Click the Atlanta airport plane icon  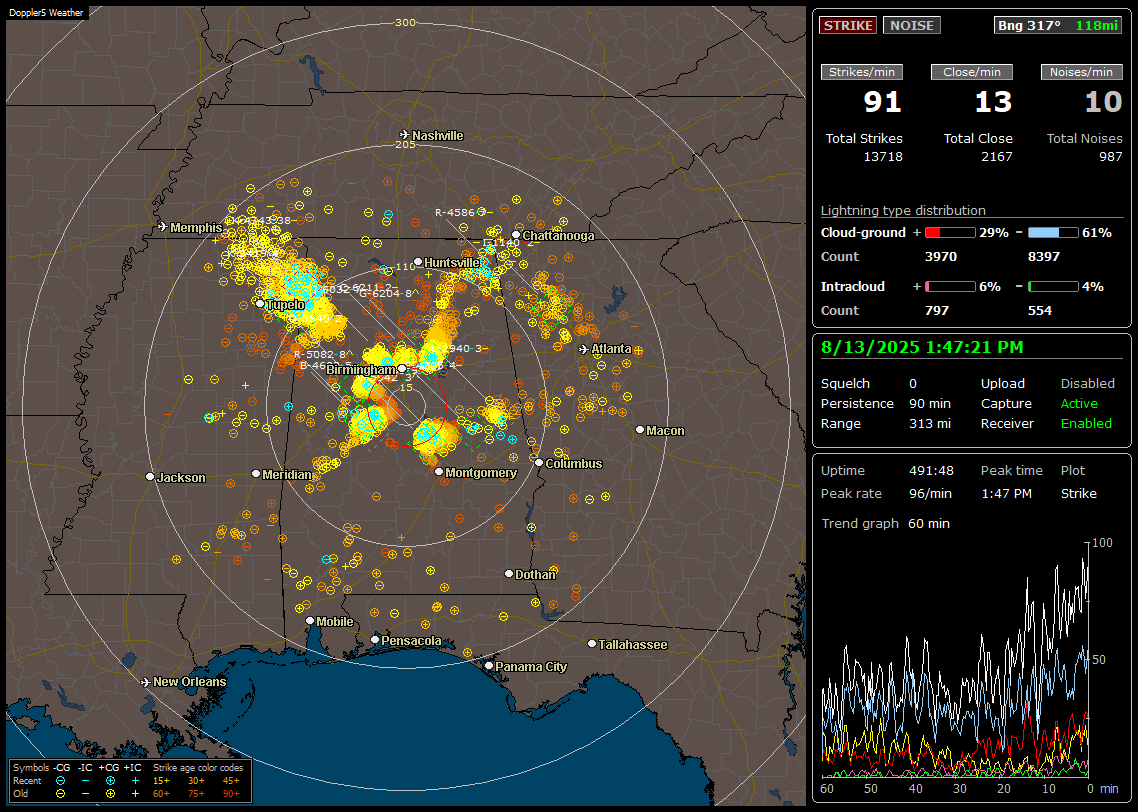[x=584, y=349]
